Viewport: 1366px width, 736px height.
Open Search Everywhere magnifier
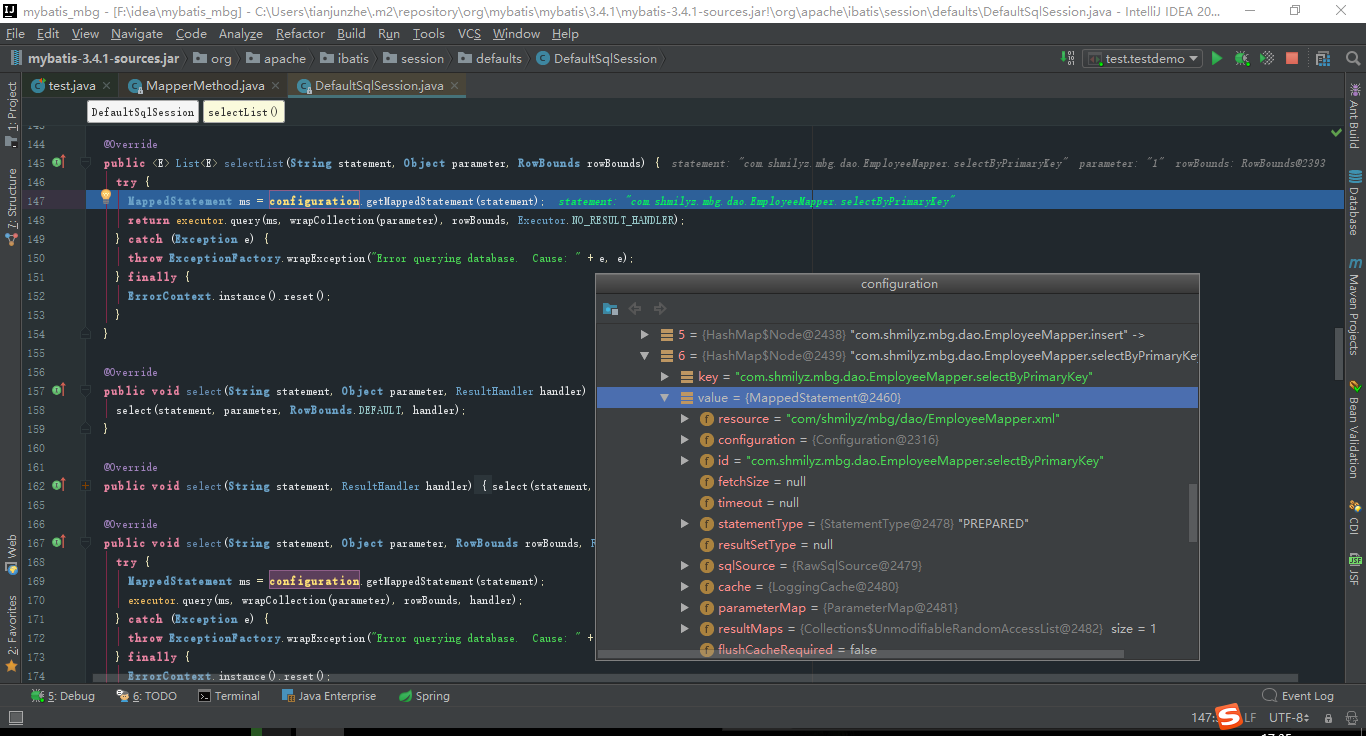point(1352,58)
